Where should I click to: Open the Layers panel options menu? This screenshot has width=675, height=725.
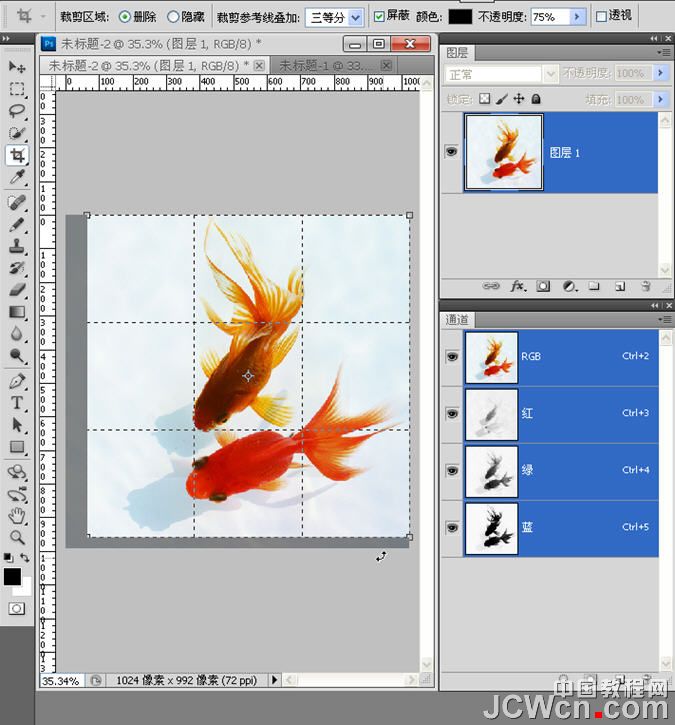(x=664, y=53)
